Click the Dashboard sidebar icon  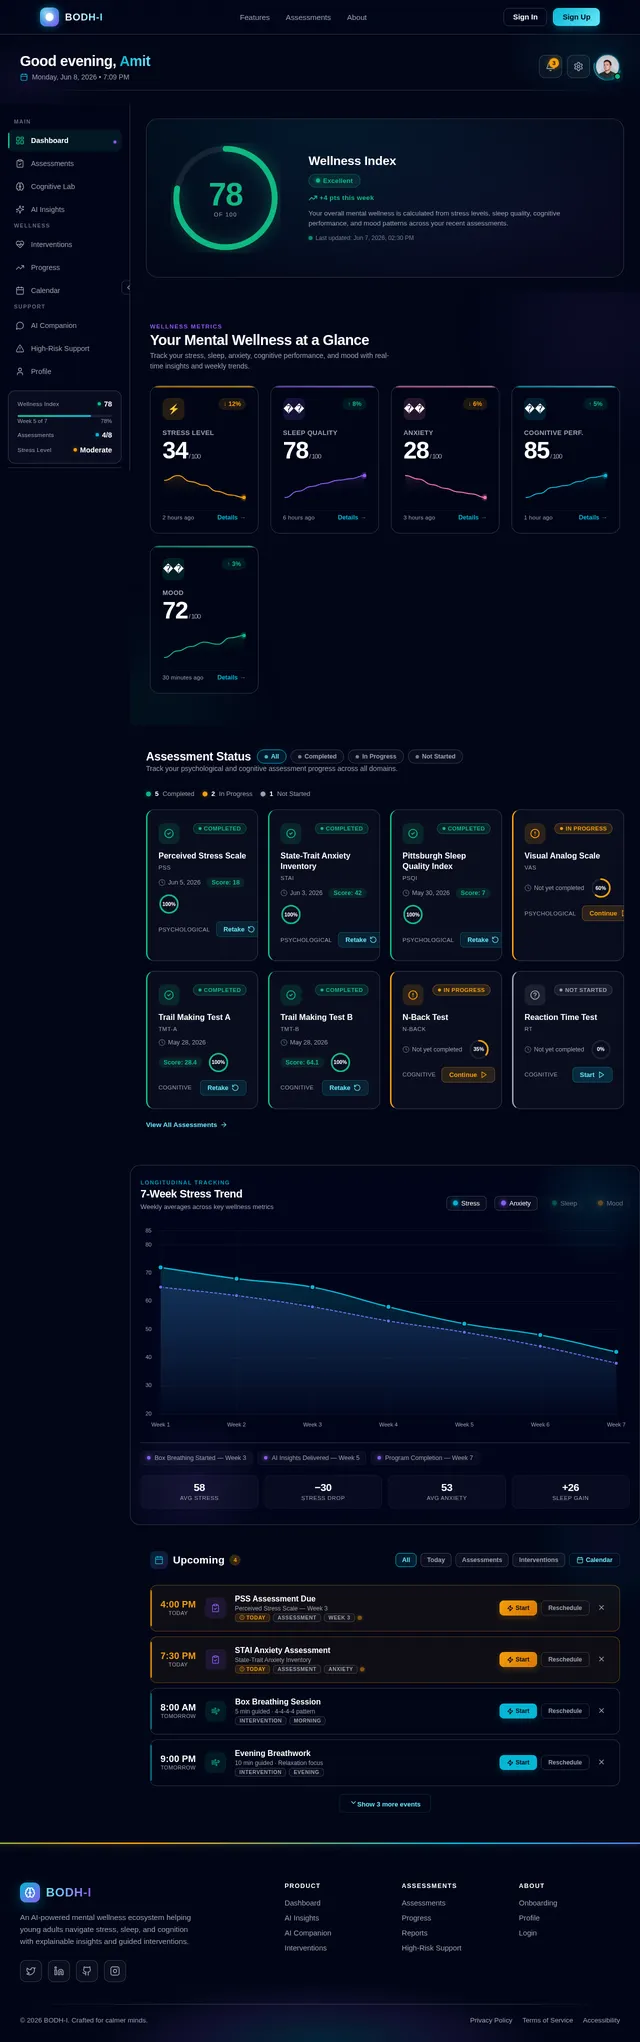click(20, 140)
